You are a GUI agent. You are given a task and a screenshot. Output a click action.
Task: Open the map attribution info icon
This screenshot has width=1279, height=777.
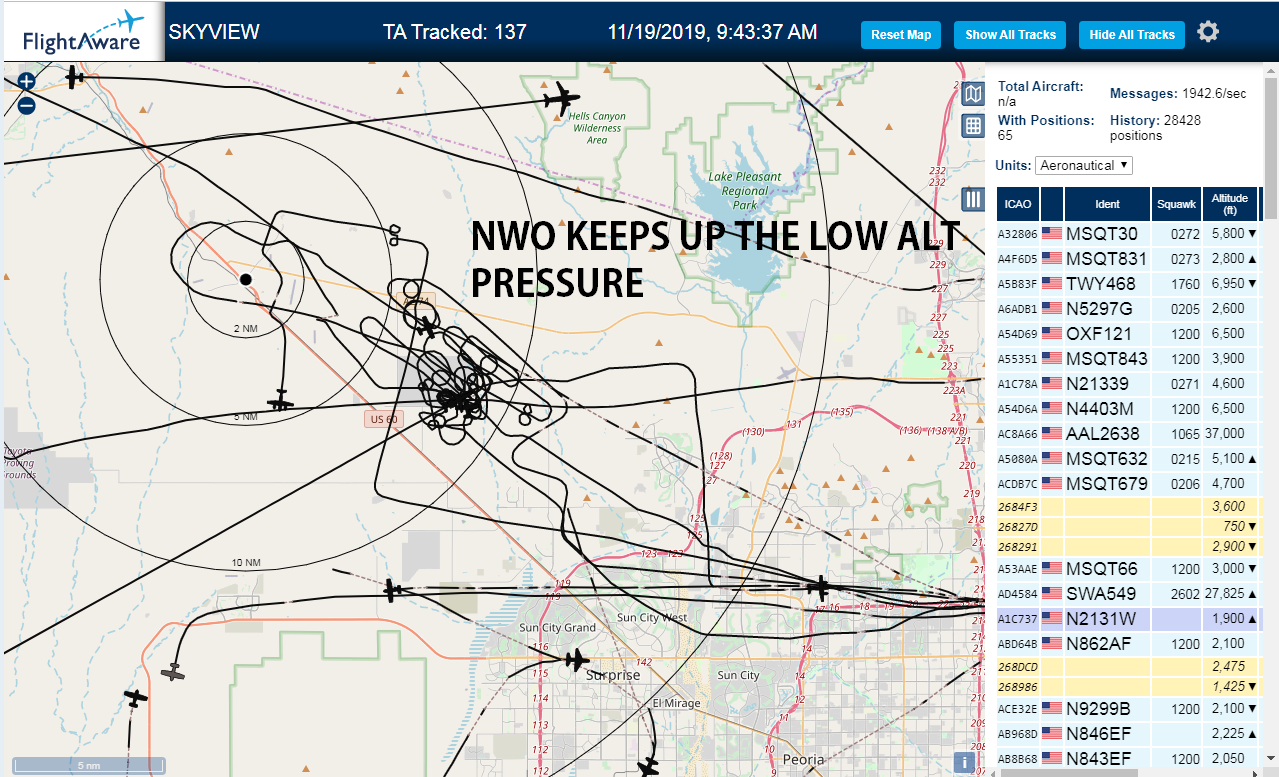[x=965, y=762]
